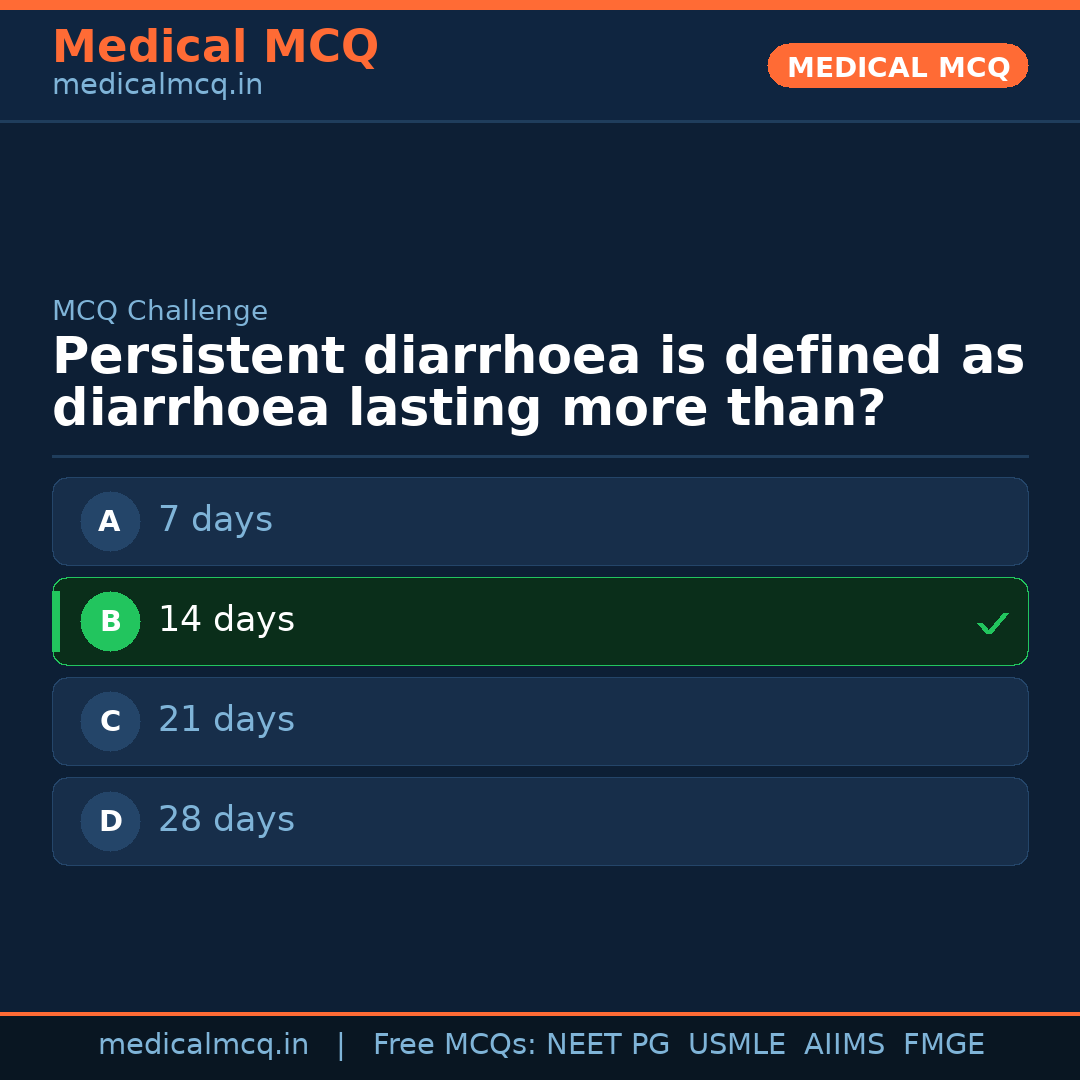Click the letter A option circle

click(x=110, y=521)
